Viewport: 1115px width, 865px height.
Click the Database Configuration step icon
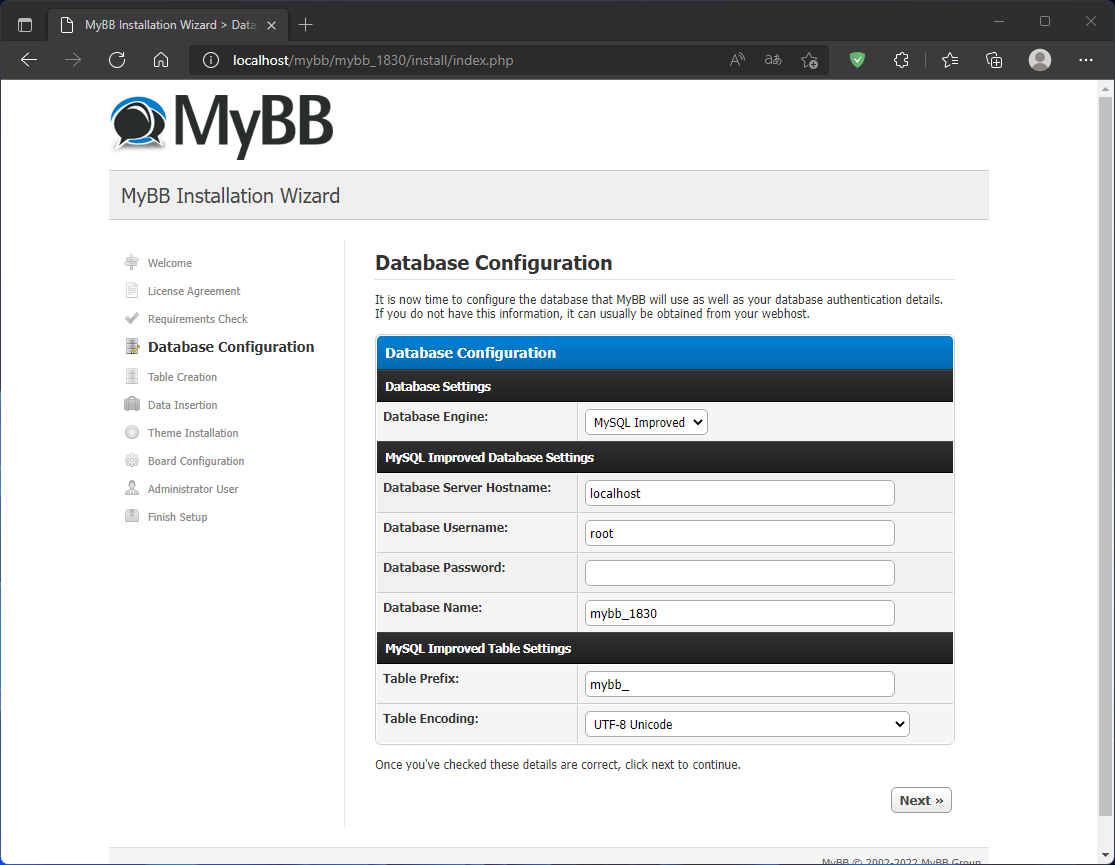tap(132, 346)
